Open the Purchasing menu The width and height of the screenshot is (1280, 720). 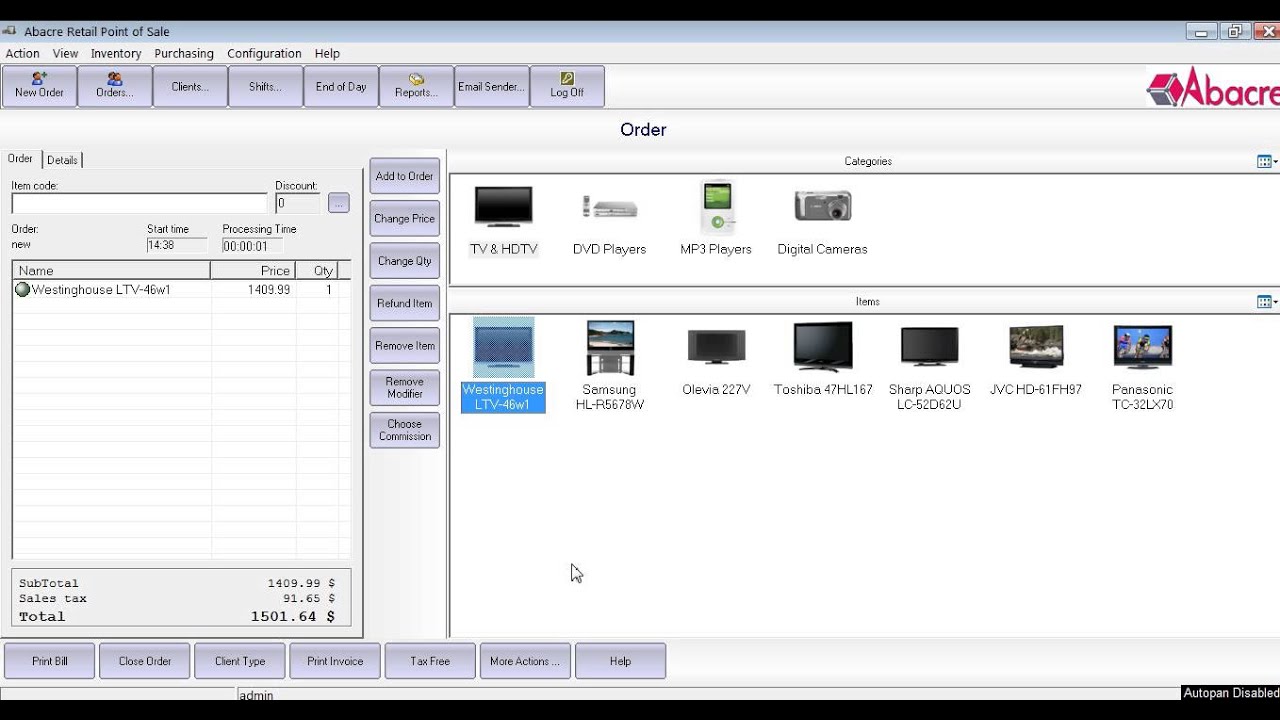(x=184, y=53)
